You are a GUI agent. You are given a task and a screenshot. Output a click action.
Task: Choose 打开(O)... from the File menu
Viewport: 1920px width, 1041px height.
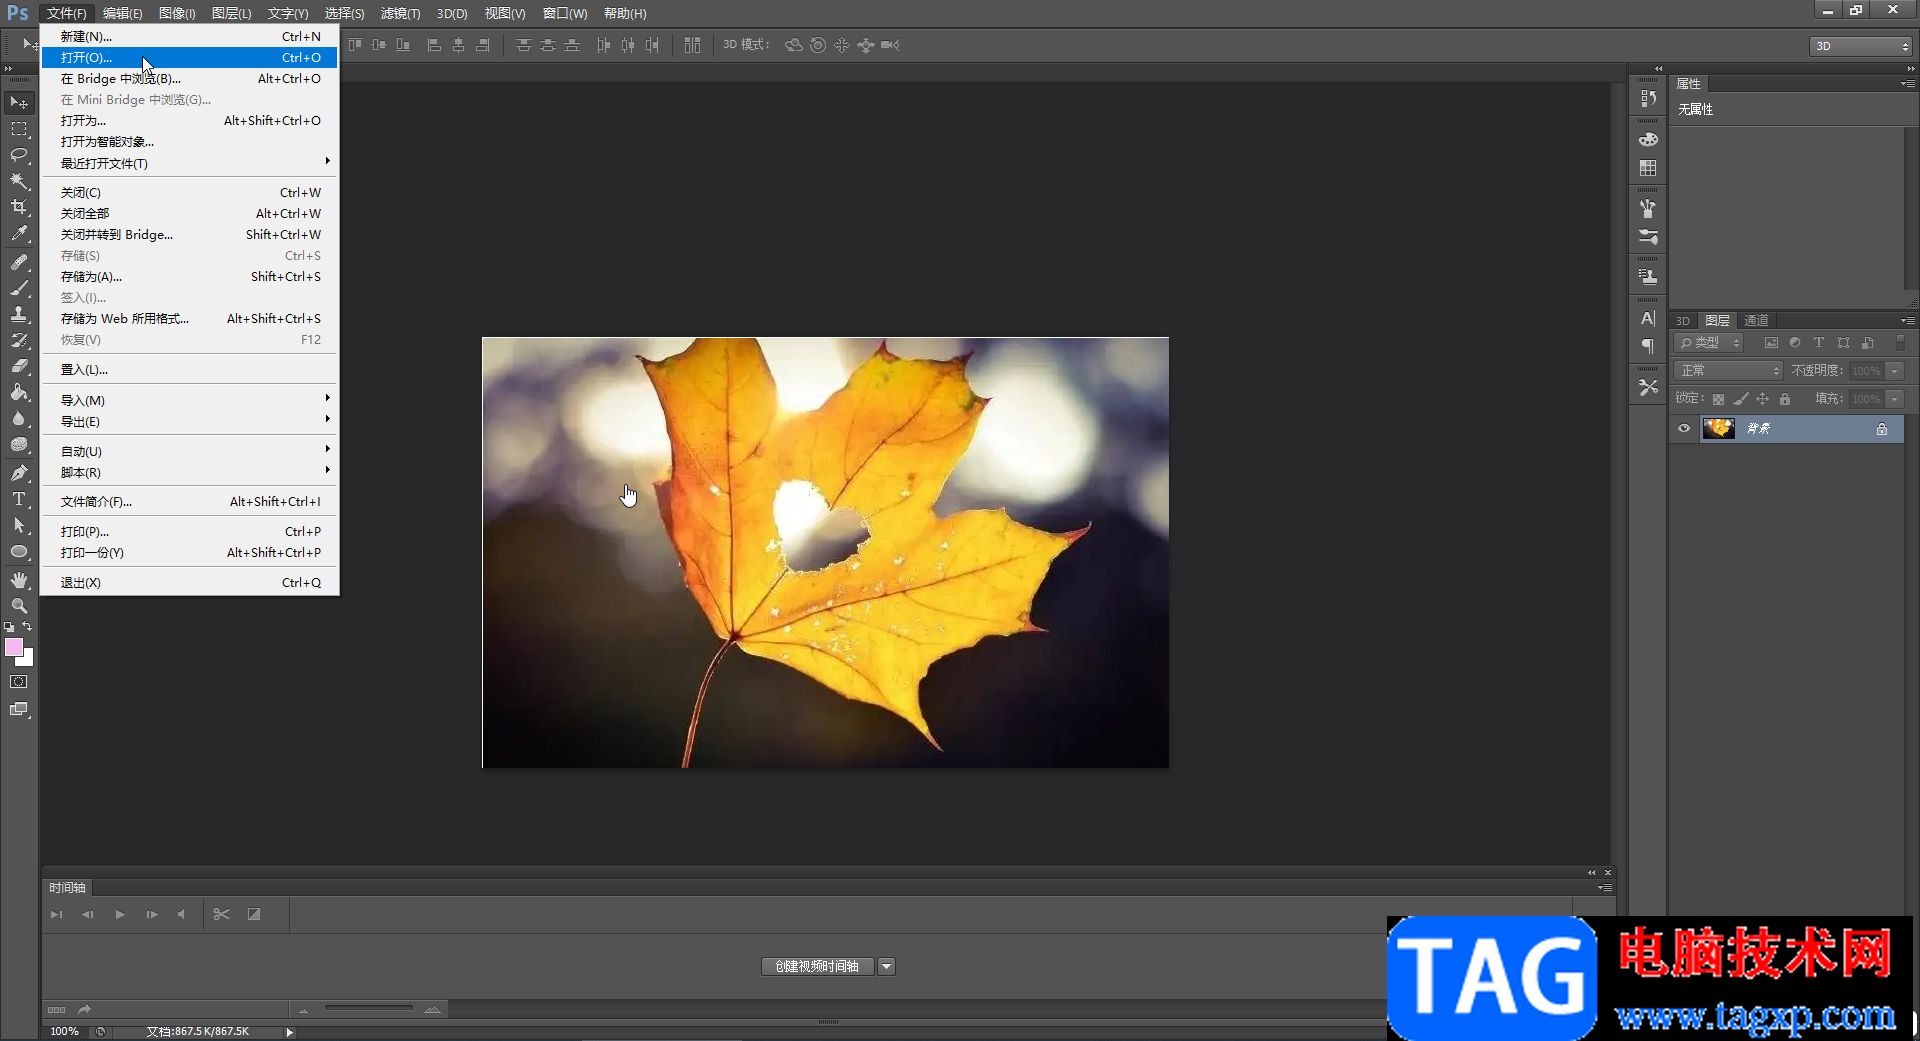[189, 57]
